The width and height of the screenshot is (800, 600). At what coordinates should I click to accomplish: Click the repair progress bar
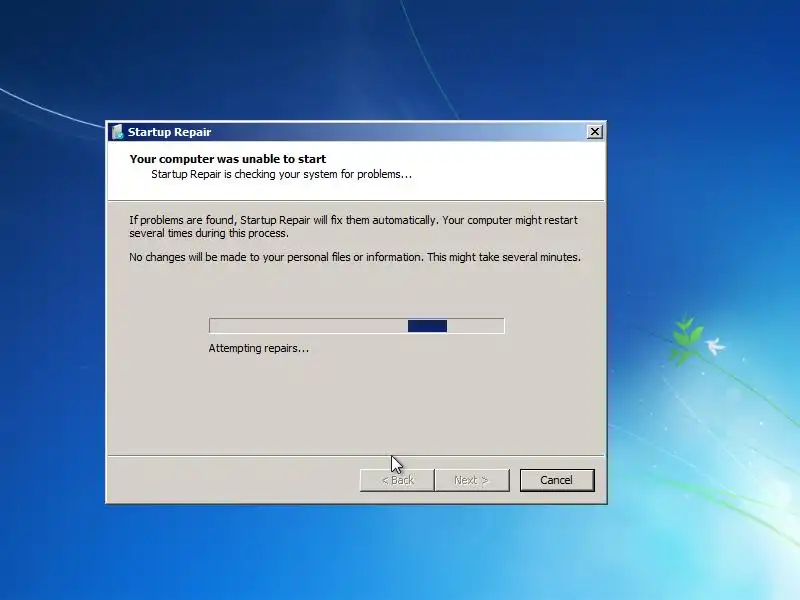point(357,326)
